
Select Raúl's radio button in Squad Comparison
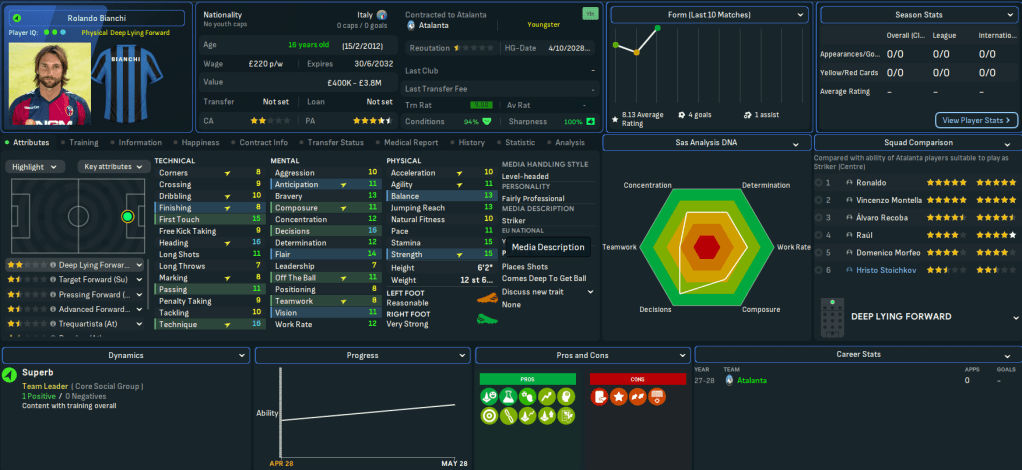819,234
